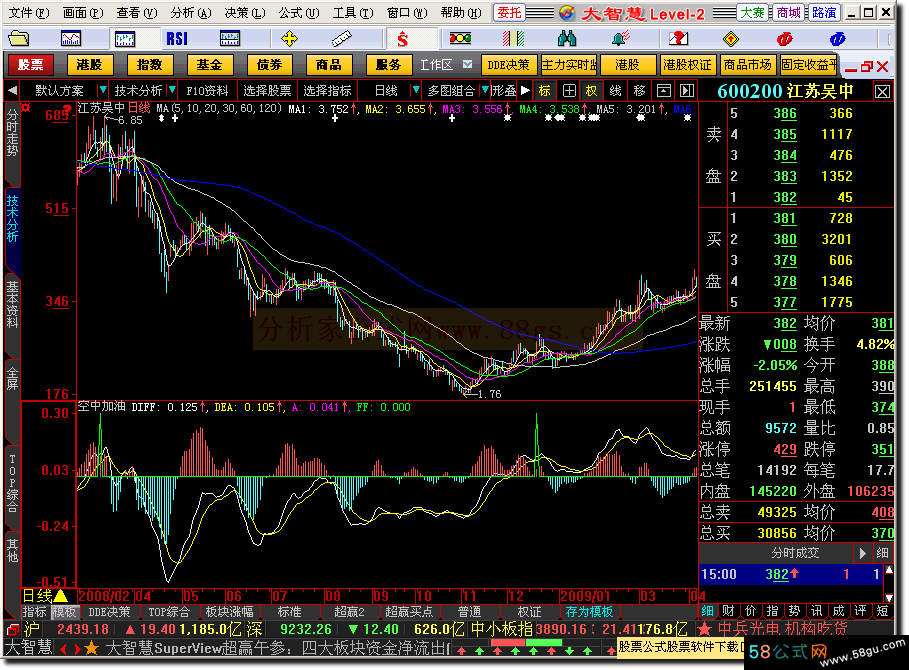Select the K-line chart toolbar icon
This screenshot has height=670, width=909.
click(x=125, y=39)
